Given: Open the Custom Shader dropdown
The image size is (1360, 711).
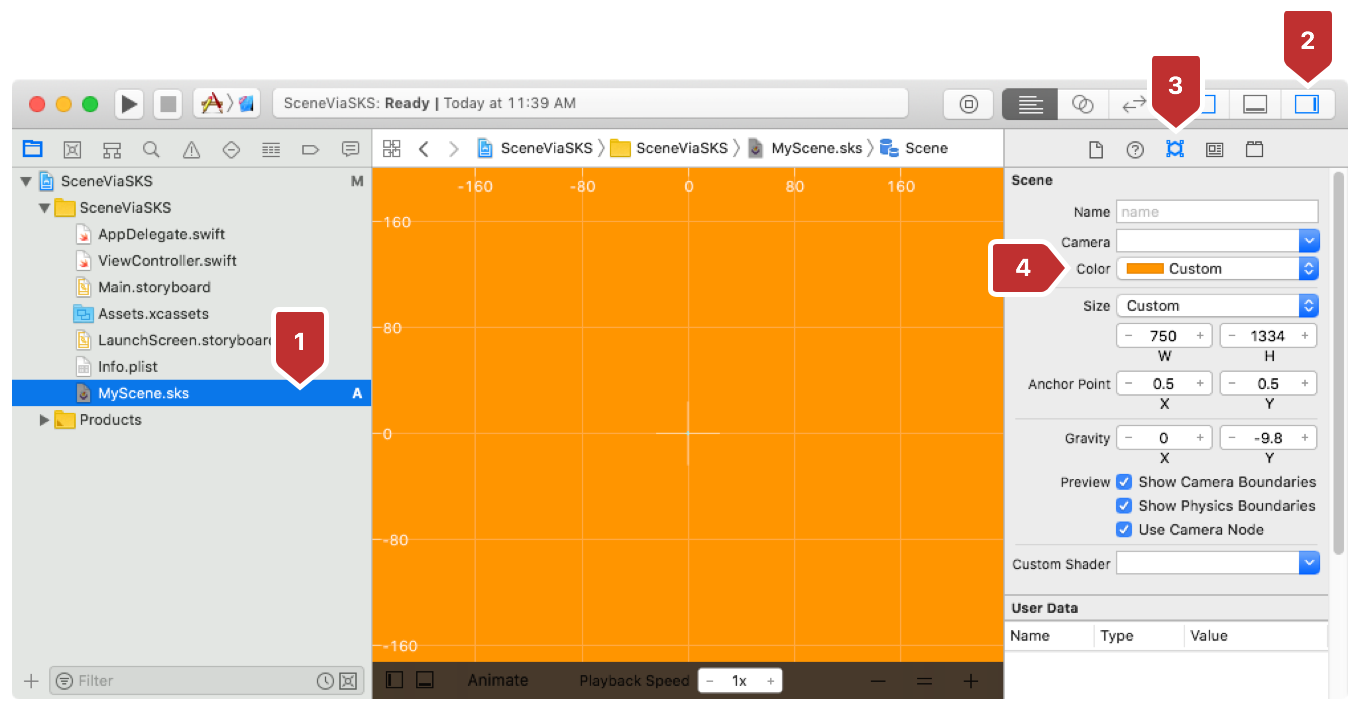Looking at the screenshot, I should 1217,564.
